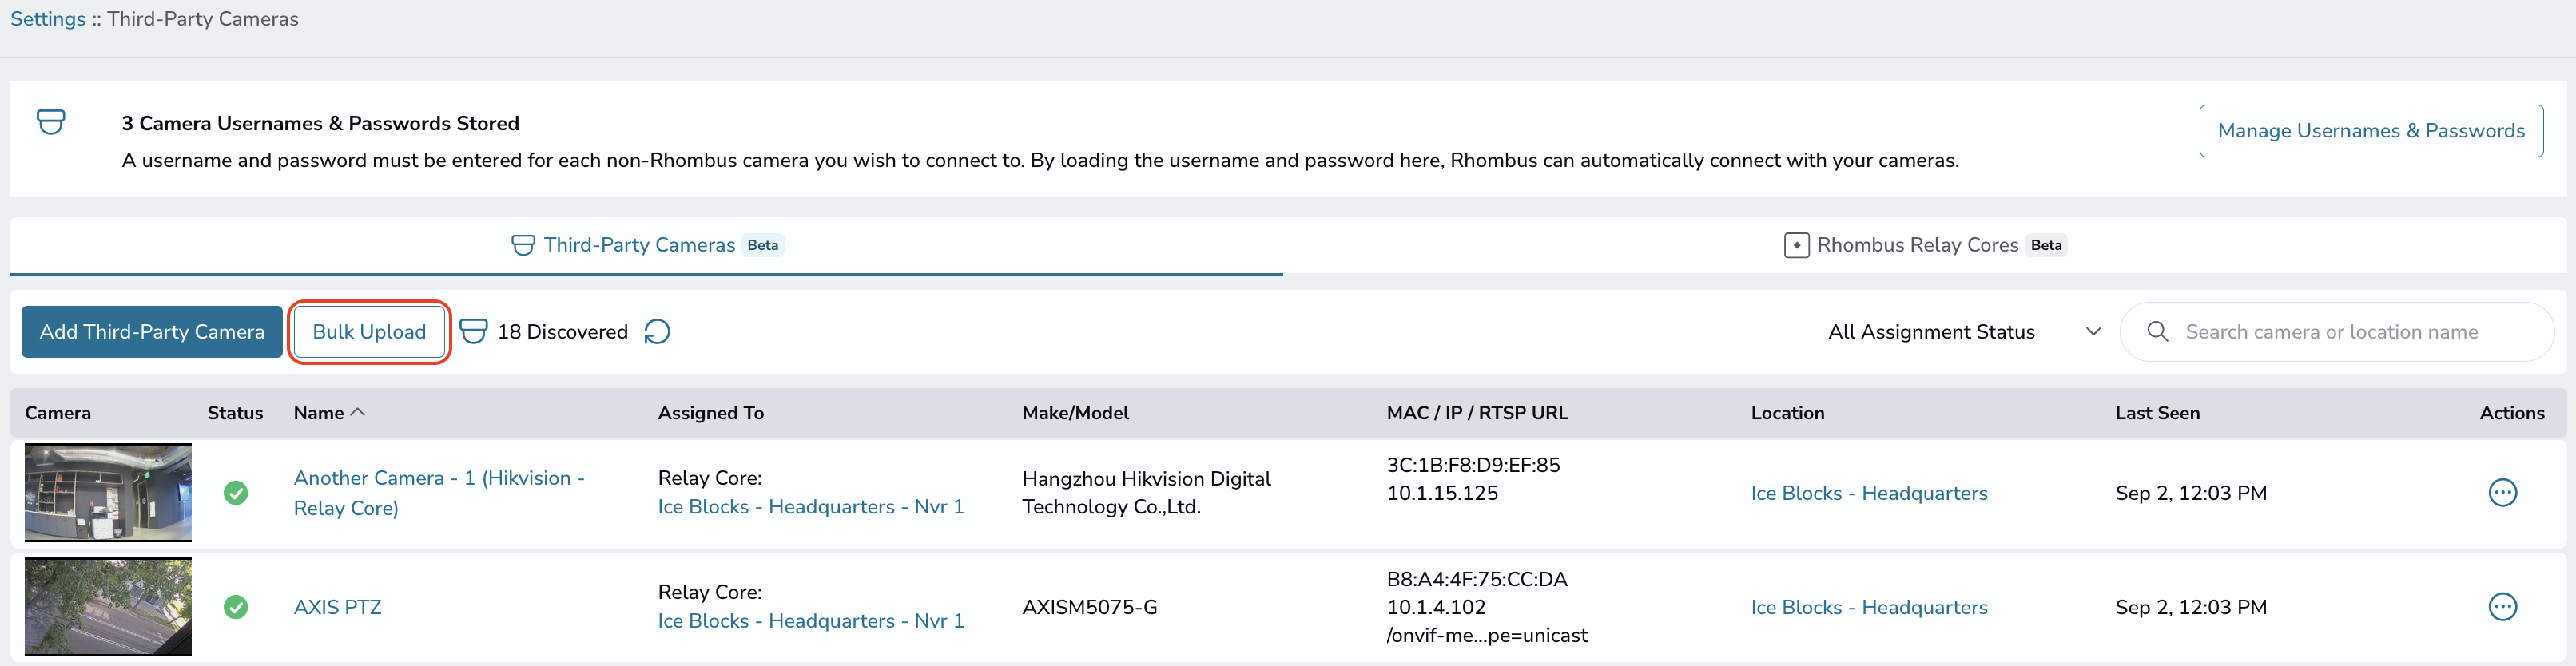Screen dimensions: 2576x666
Task: Open the AXIS PTZ thumbnail preview
Action: (x=108, y=607)
